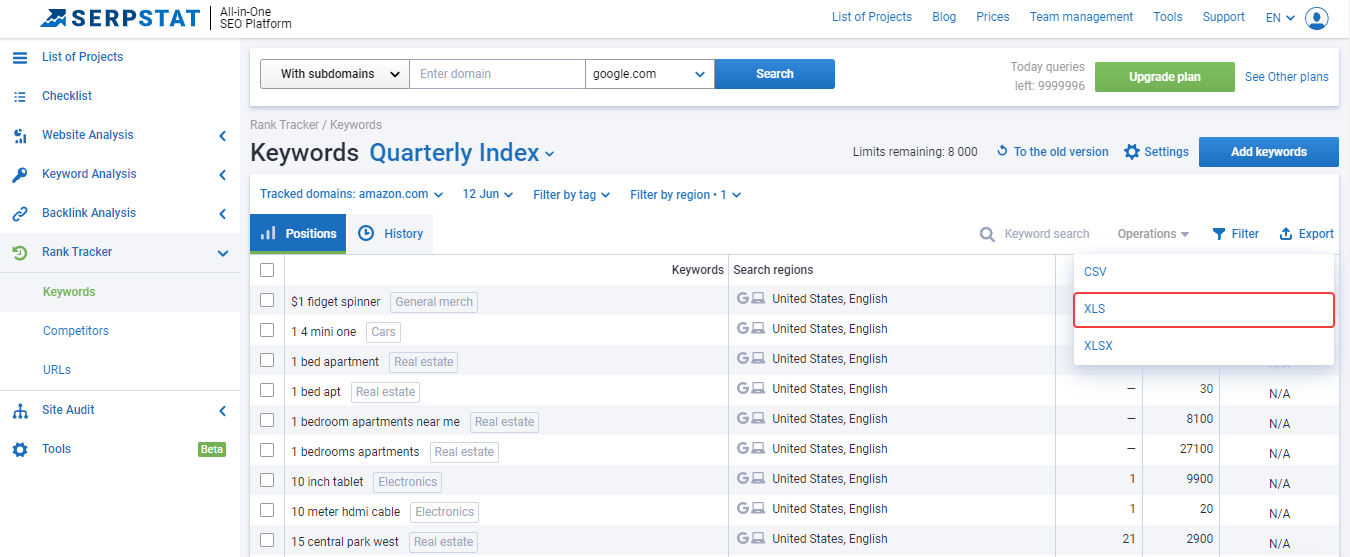The height and width of the screenshot is (557, 1350).
Task: Open the Filter by tag dropdown
Action: pos(571,194)
